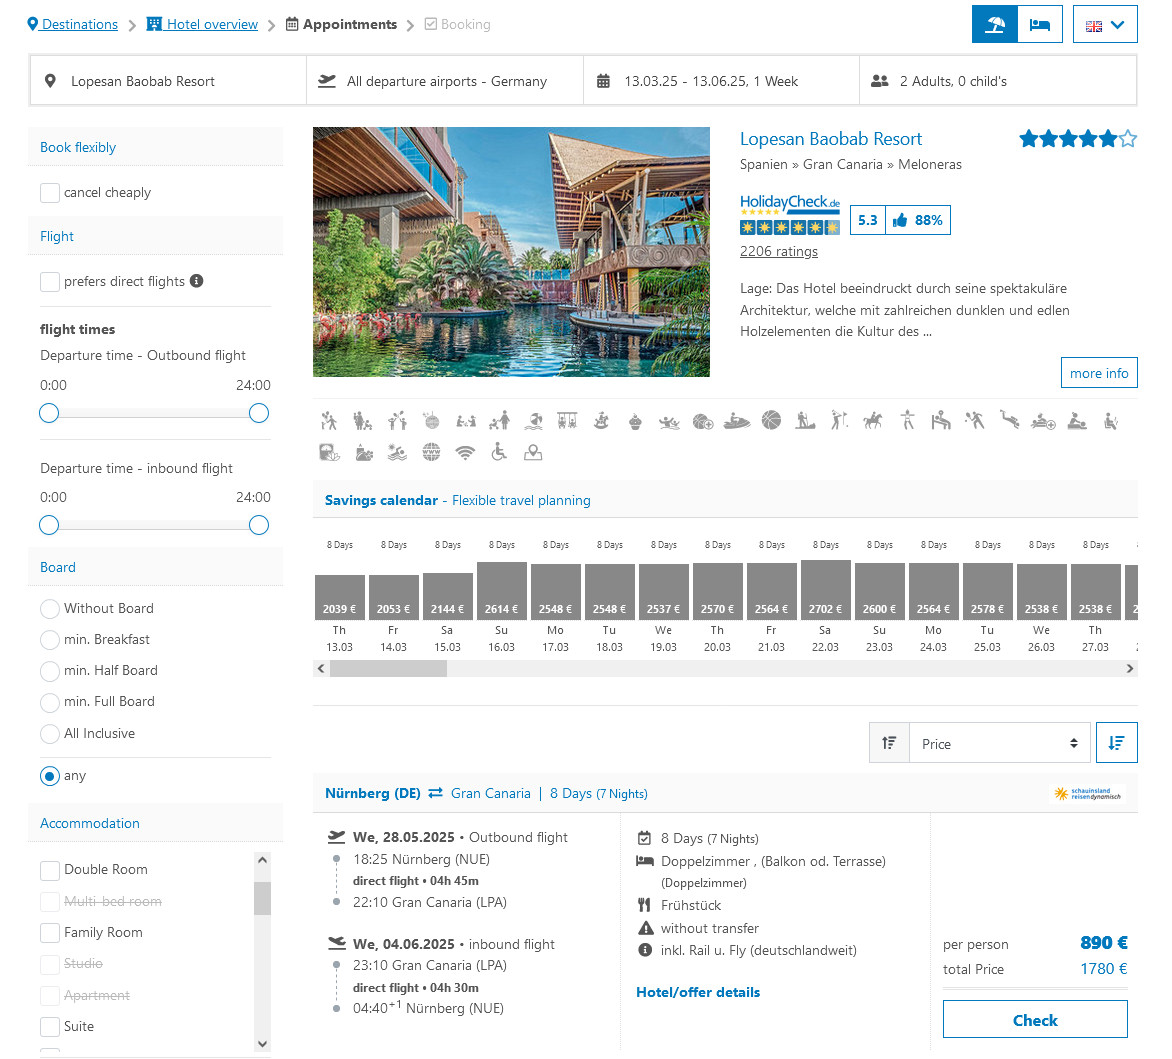Select the min. Breakfast radio option
The height and width of the screenshot is (1059, 1172).
50,640
